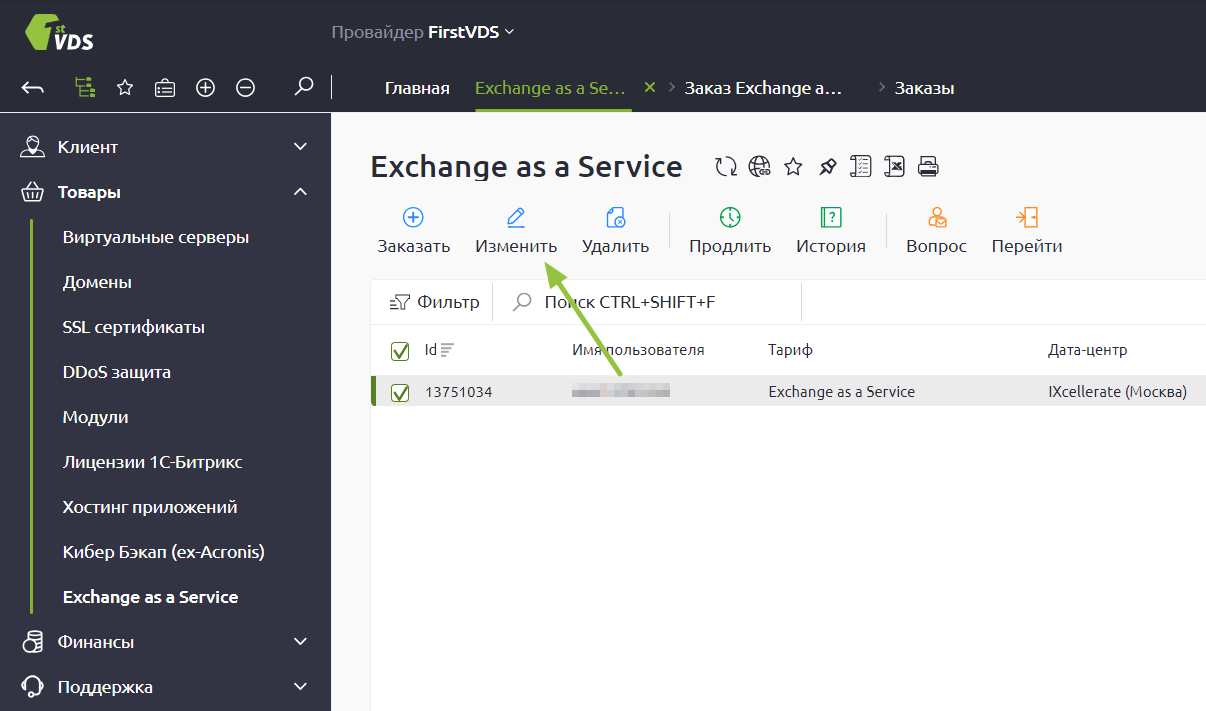The image size is (1206, 711).
Task: Open the global search magnifier
Action: click(304, 87)
